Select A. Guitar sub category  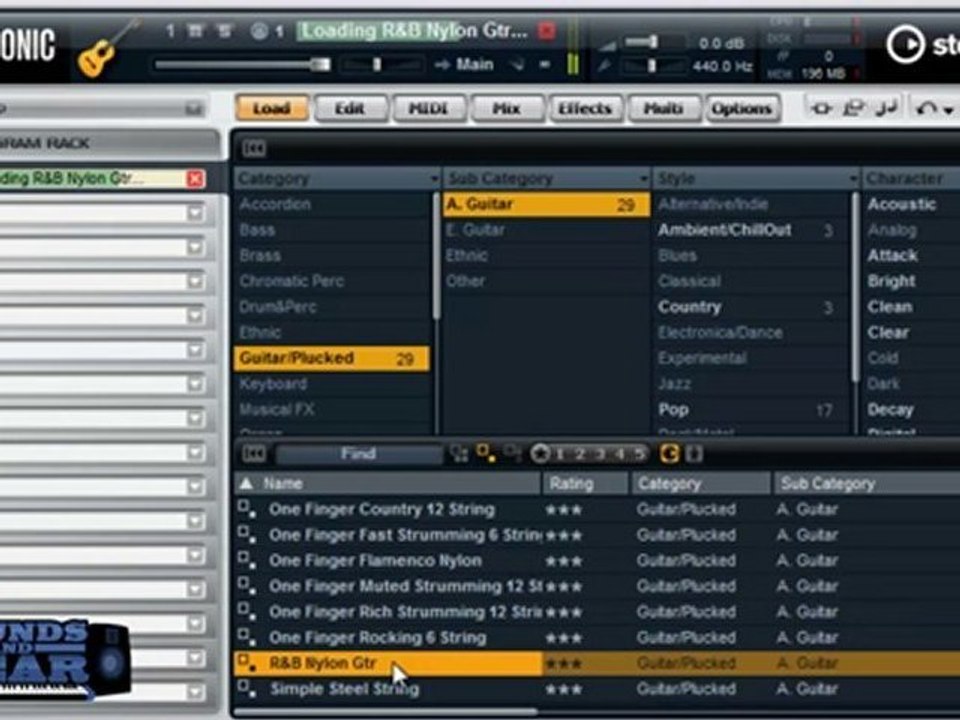[546, 204]
